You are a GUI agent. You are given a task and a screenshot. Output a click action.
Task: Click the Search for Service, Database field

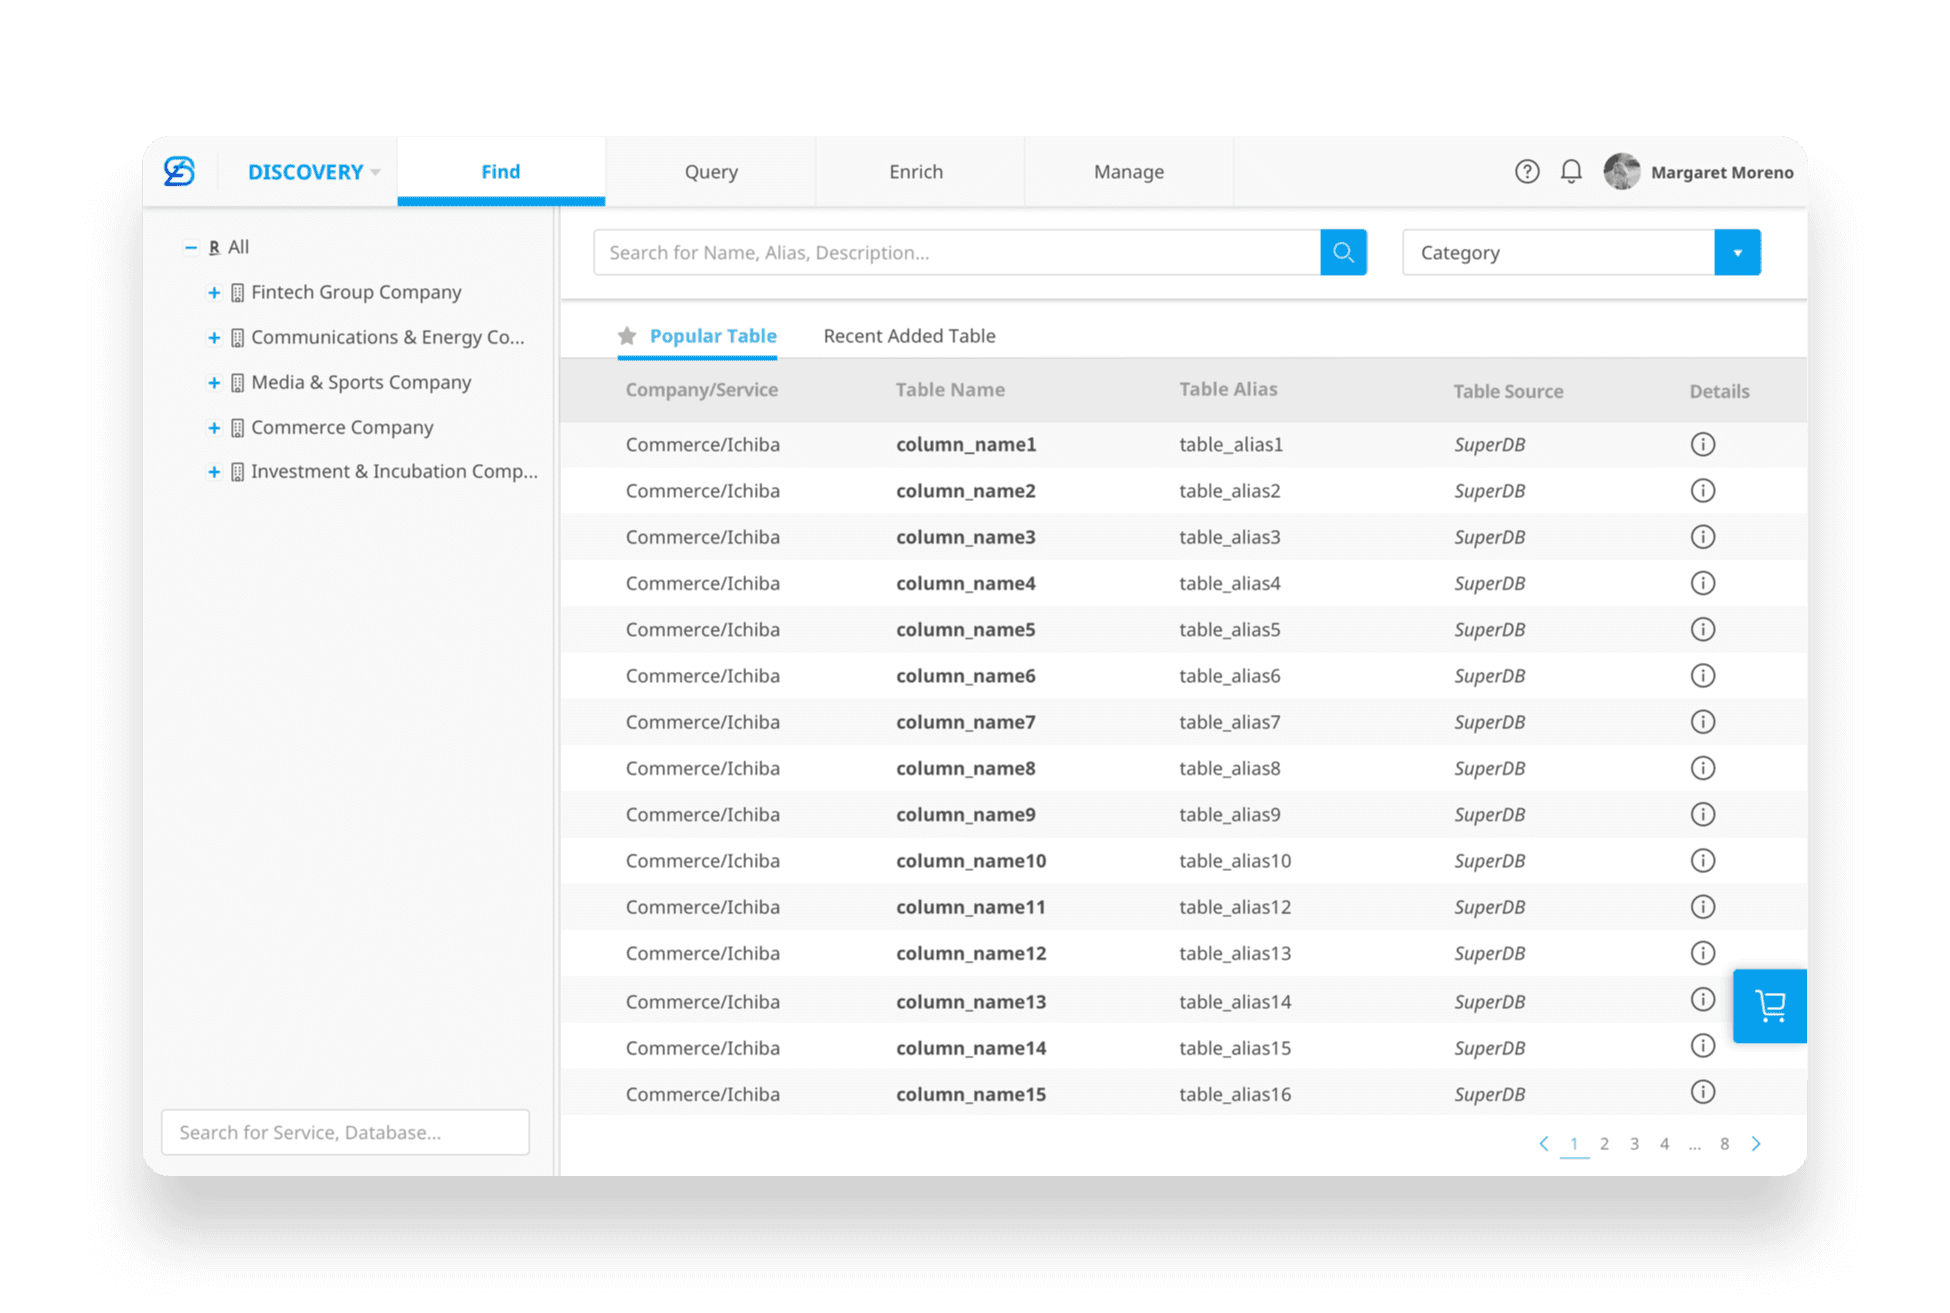[345, 1132]
